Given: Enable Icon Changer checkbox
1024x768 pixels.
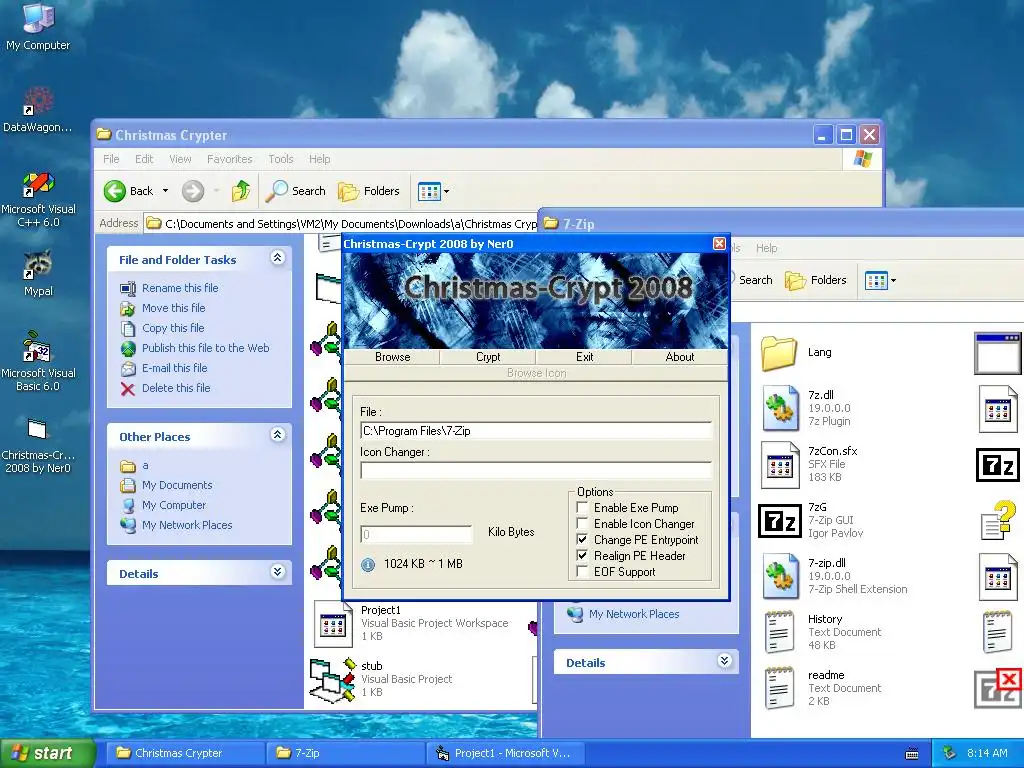Looking at the screenshot, I should 583,524.
